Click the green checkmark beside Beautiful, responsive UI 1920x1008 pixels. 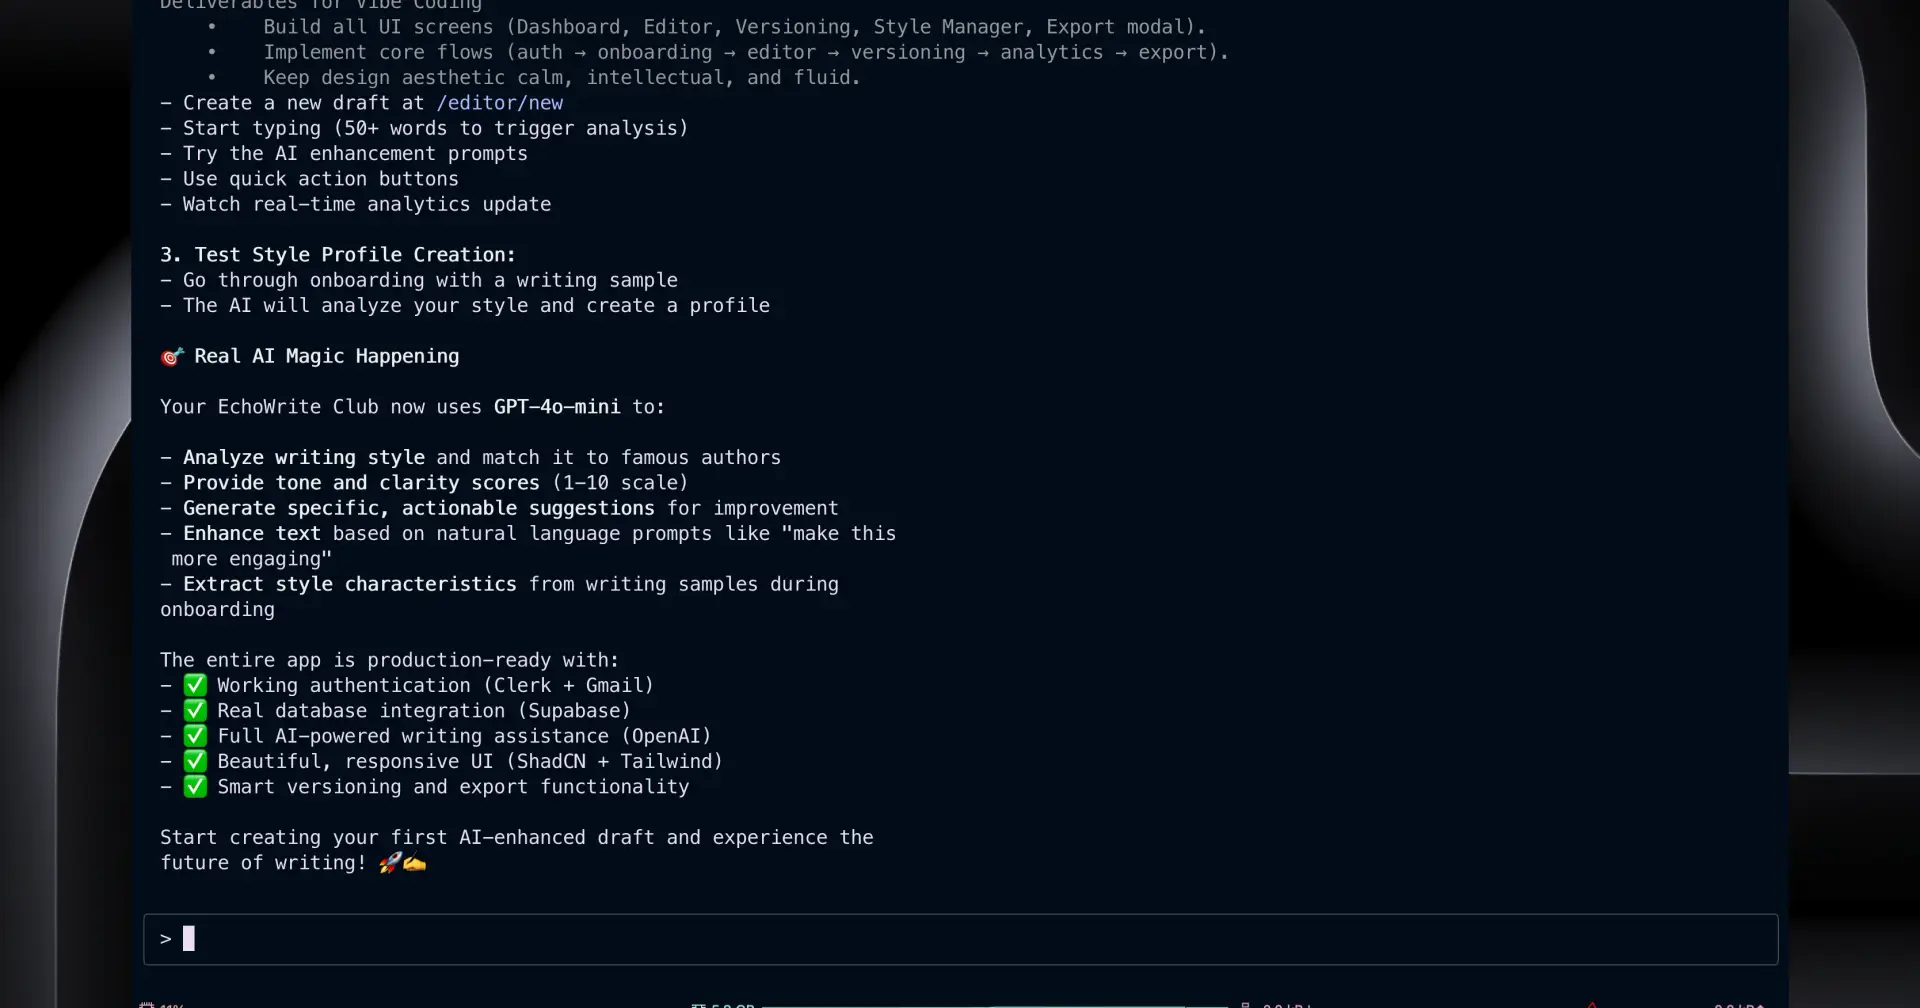pos(195,762)
